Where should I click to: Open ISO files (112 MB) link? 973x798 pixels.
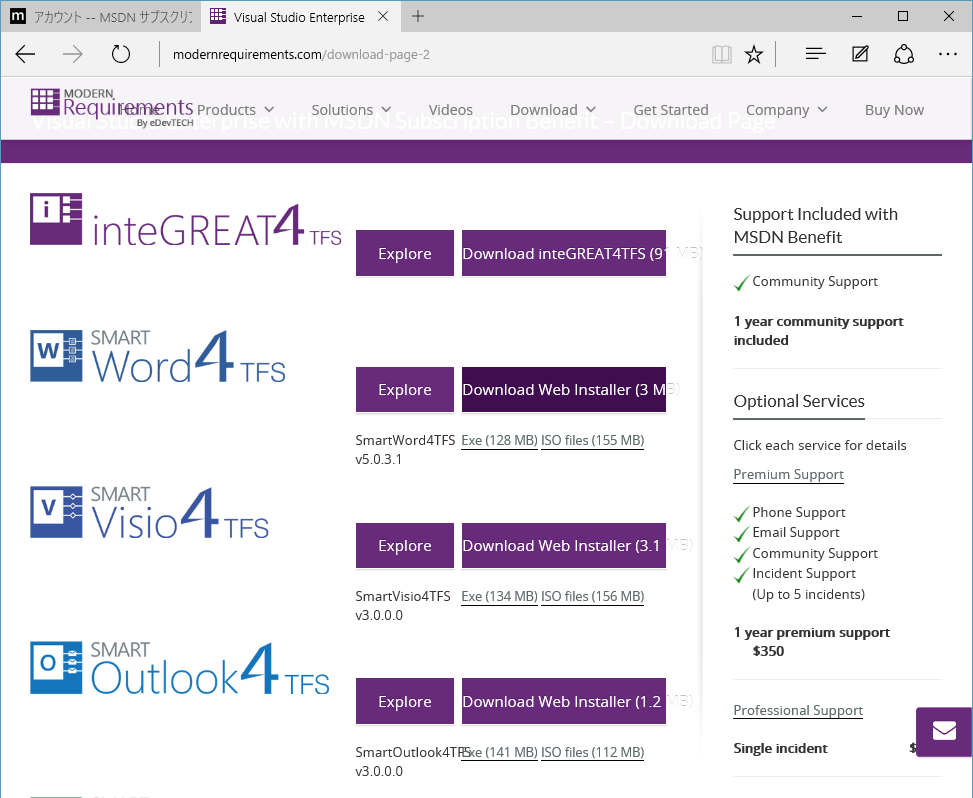pos(592,752)
